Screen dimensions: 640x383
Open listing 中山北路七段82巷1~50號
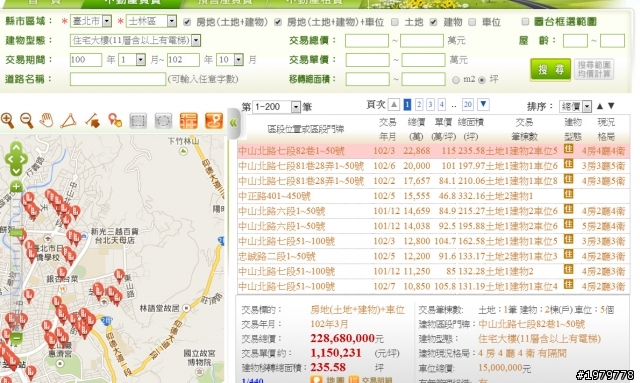click(291, 151)
